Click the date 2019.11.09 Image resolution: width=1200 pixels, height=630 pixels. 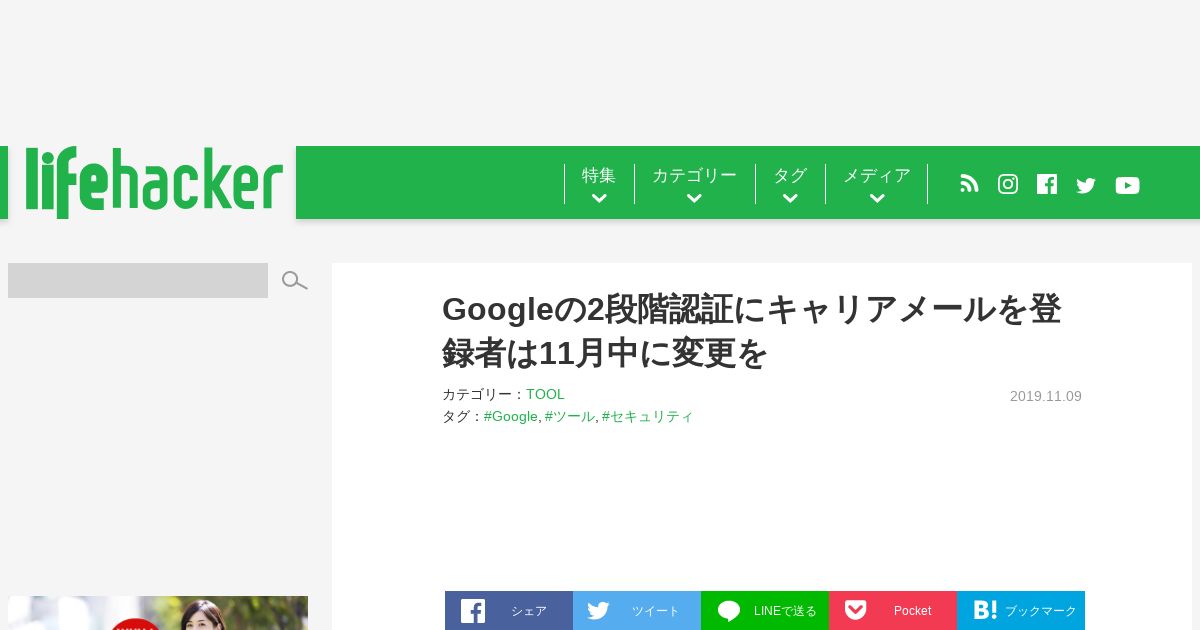pyautogui.click(x=1046, y=396)
